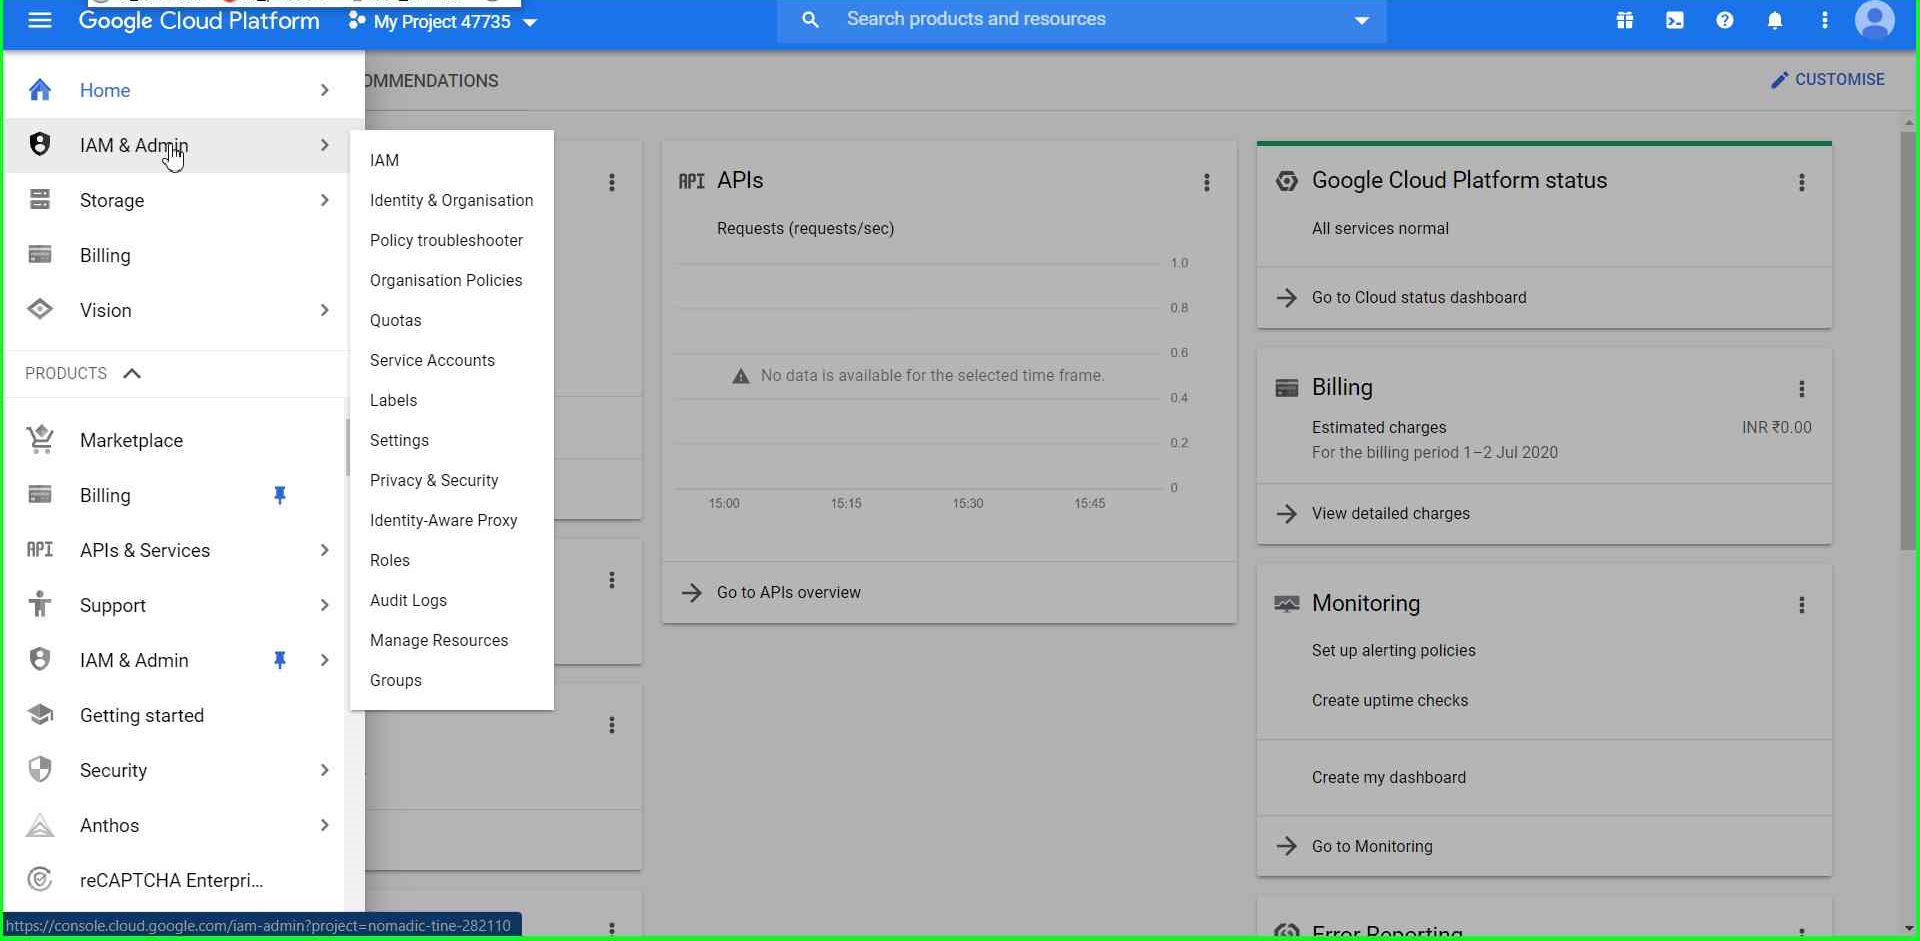Screen dimensions: 1920x941
Task: Select Marketplace from the sidebar
Action: pyautogui.click(x=131, y=440)
